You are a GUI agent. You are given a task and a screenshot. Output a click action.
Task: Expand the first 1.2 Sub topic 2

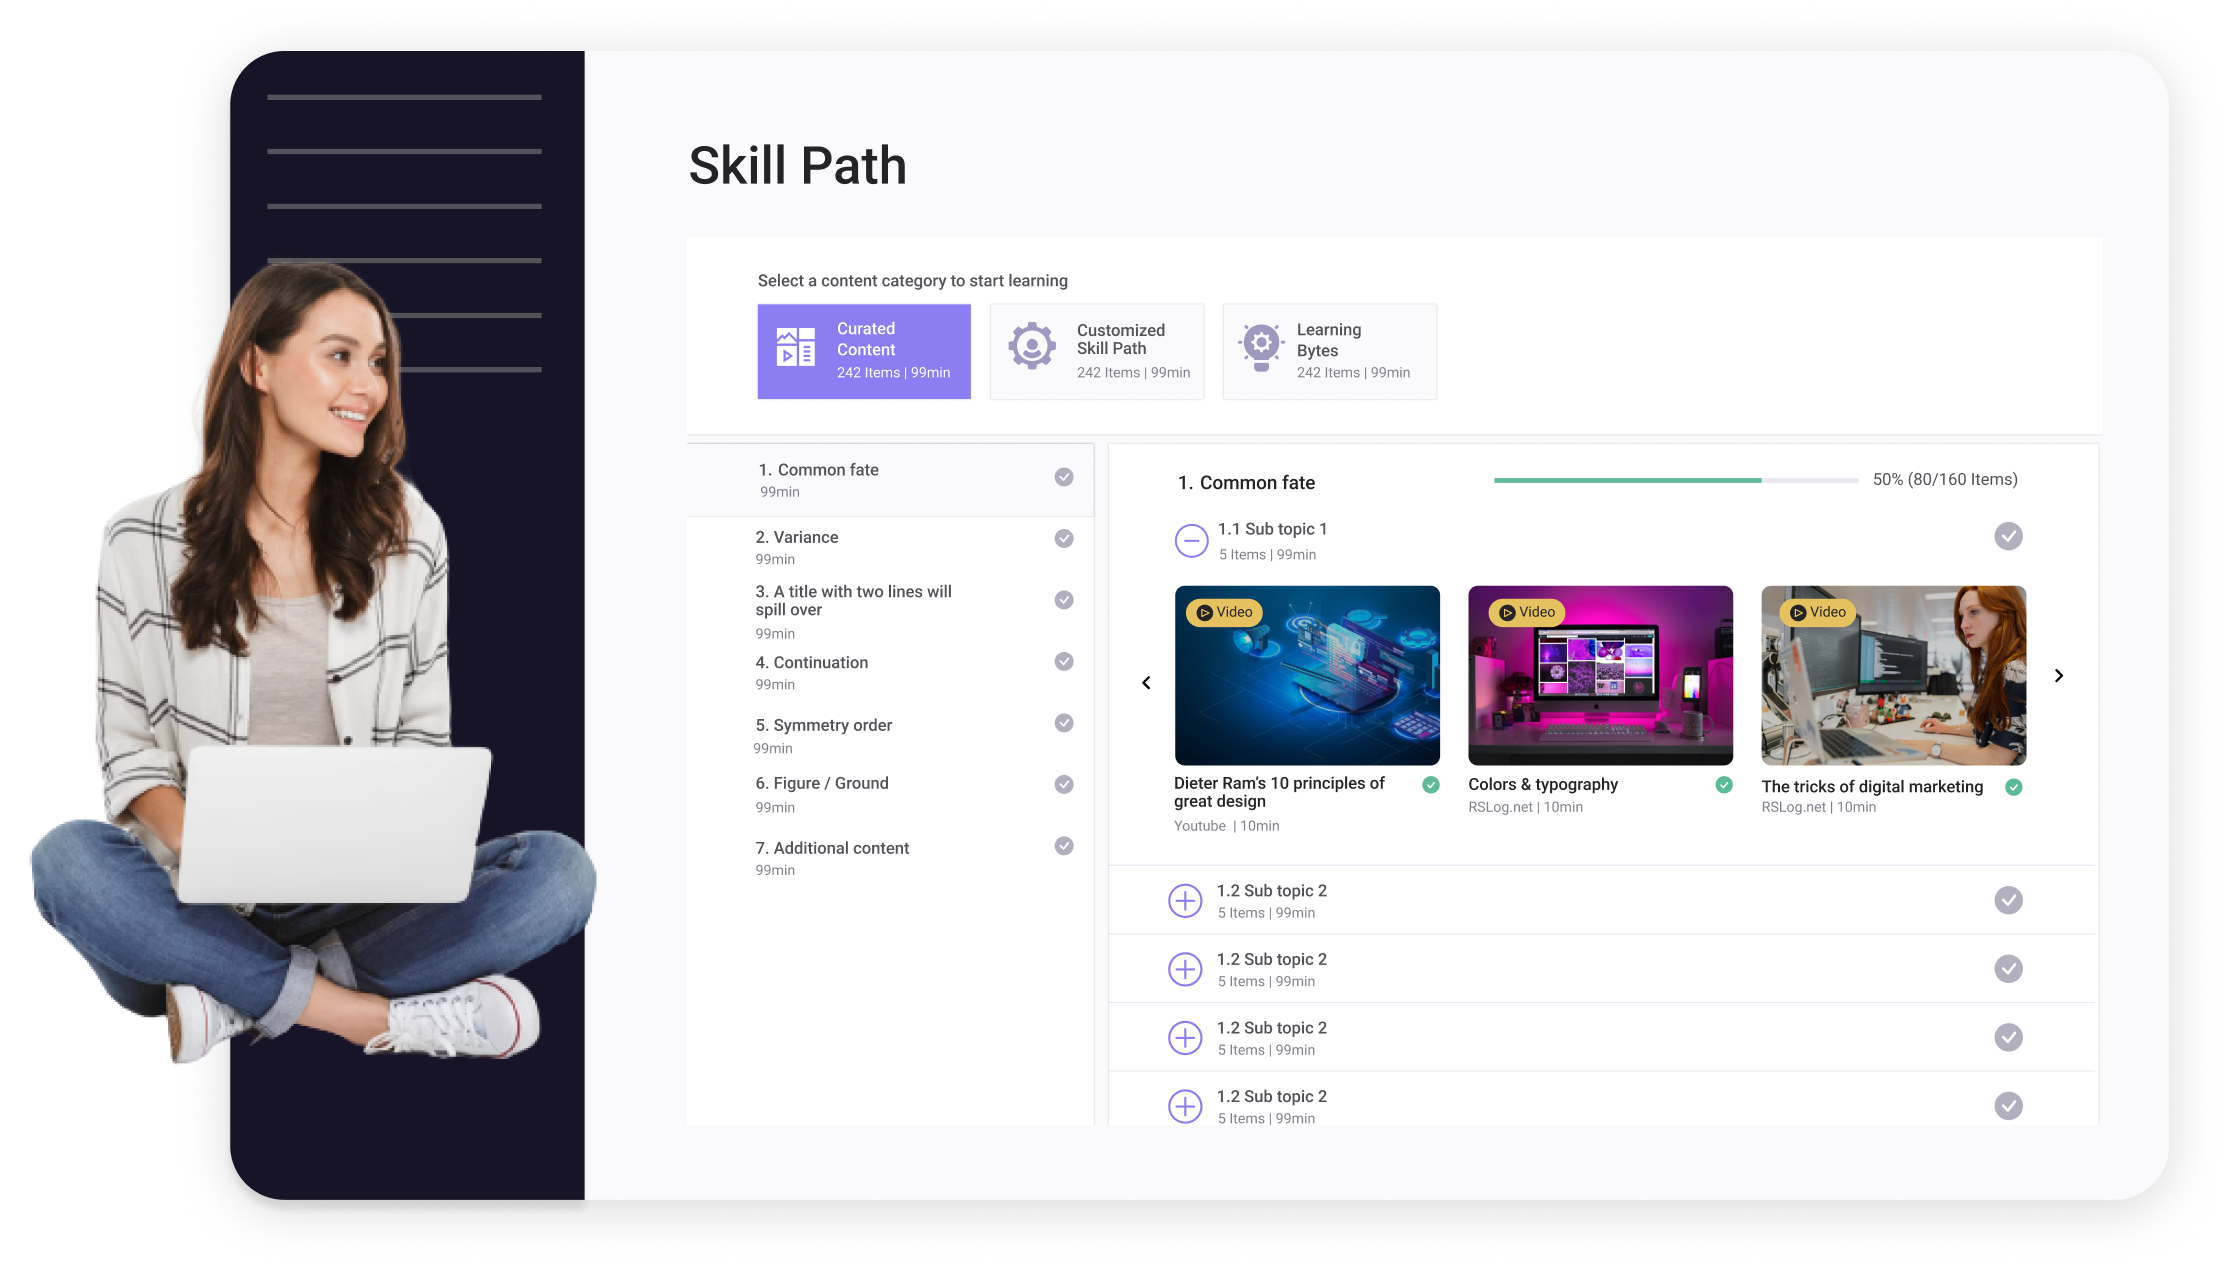[1185, 900]
